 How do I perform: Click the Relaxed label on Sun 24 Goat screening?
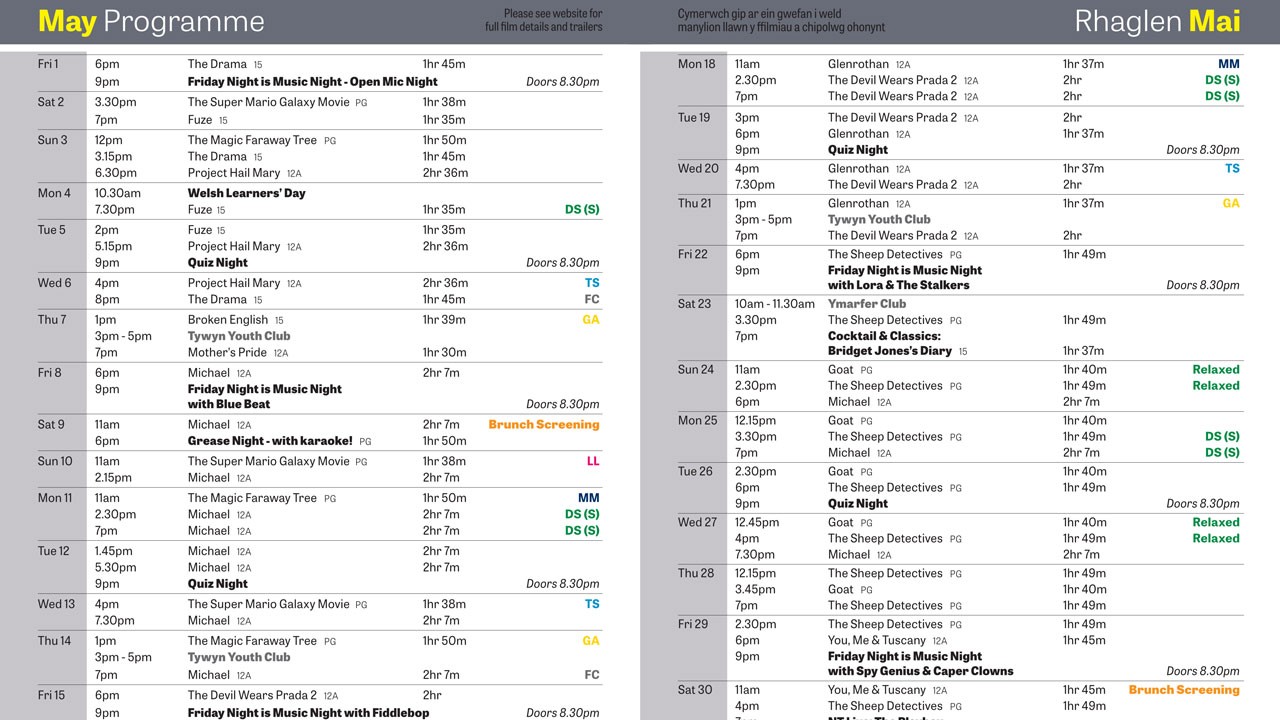tap(1216, 369)
